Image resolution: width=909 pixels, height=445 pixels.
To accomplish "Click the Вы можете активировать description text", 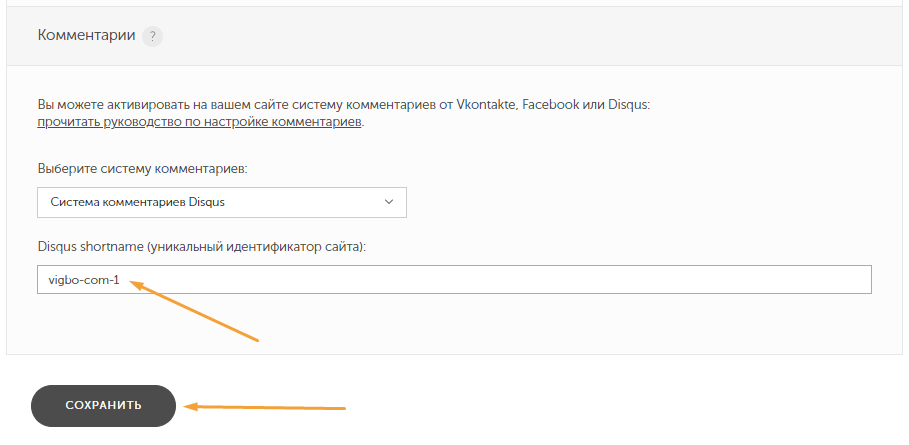I will pos(344,105).
